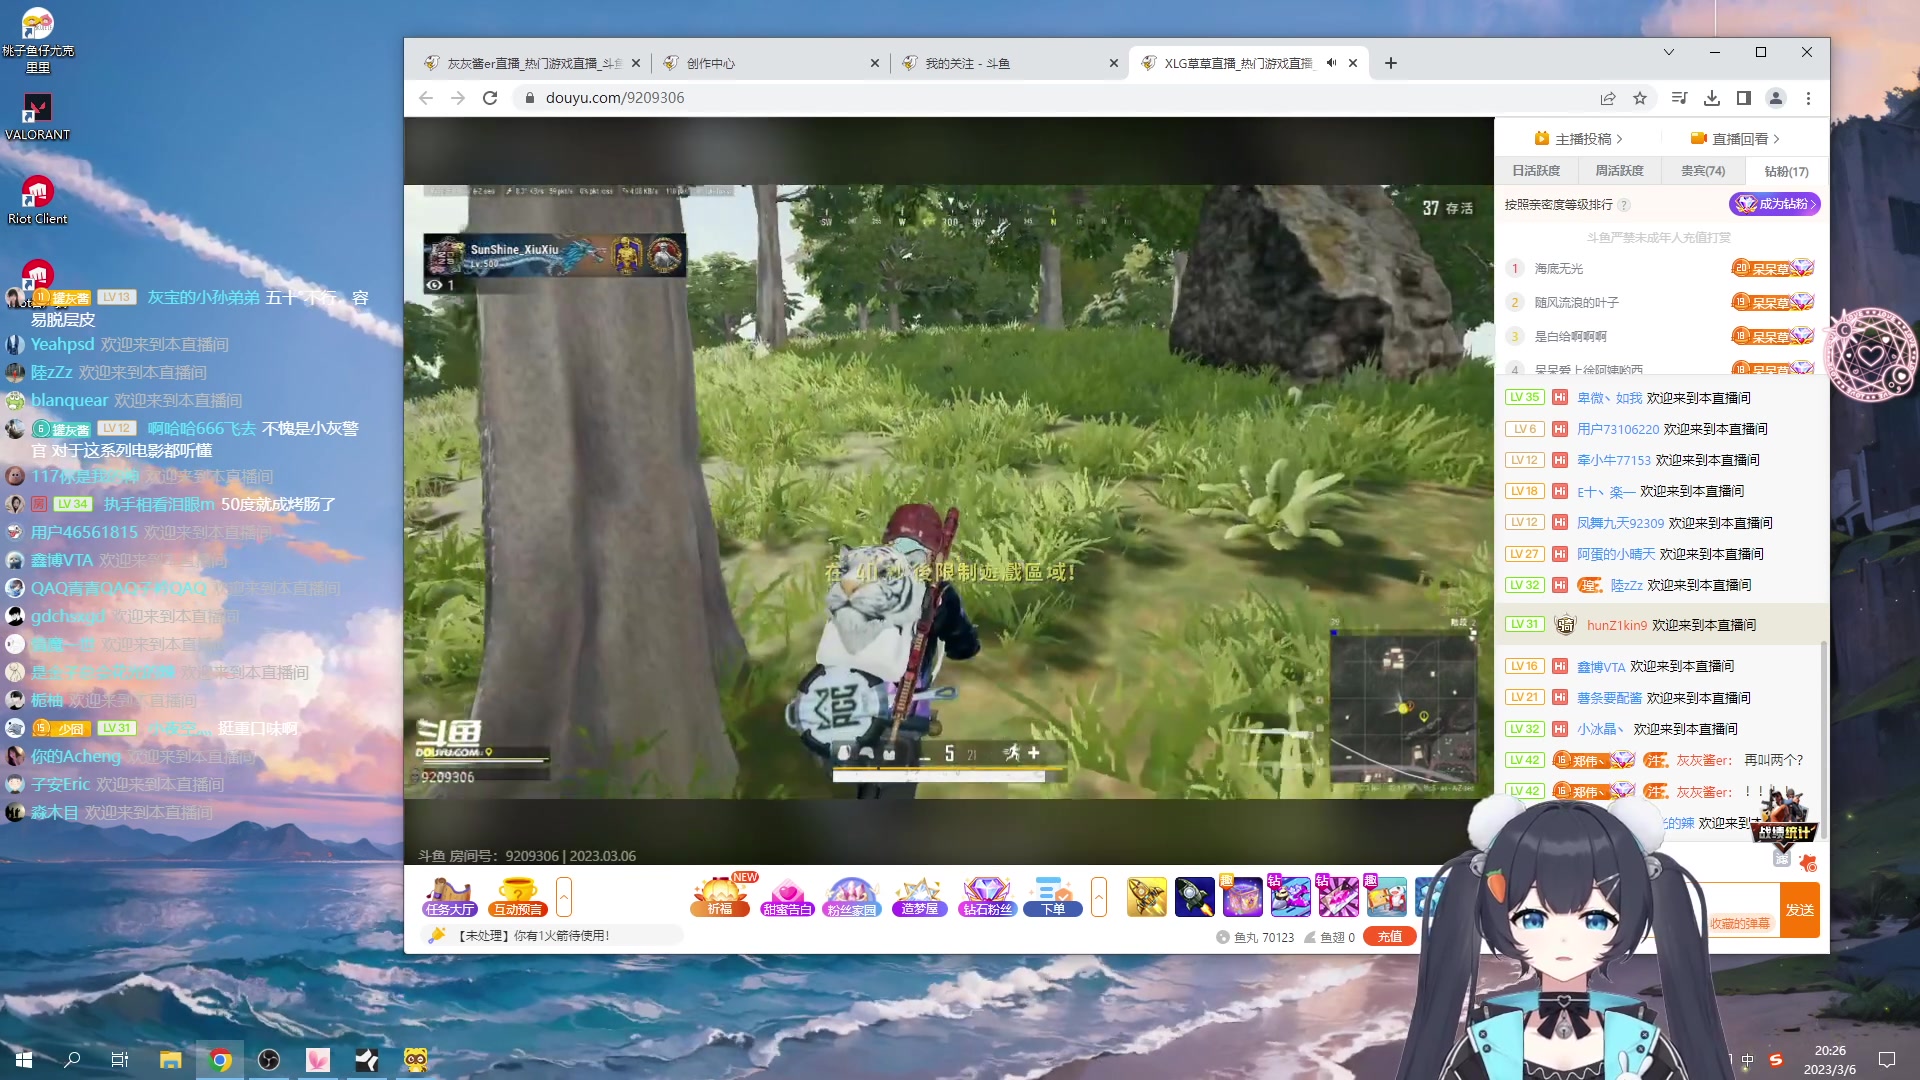This screenshot has height=1080, width=1920.
Task: Open the 钻石粉丝 diamond fans icon
Action: [x=986, y=897]
